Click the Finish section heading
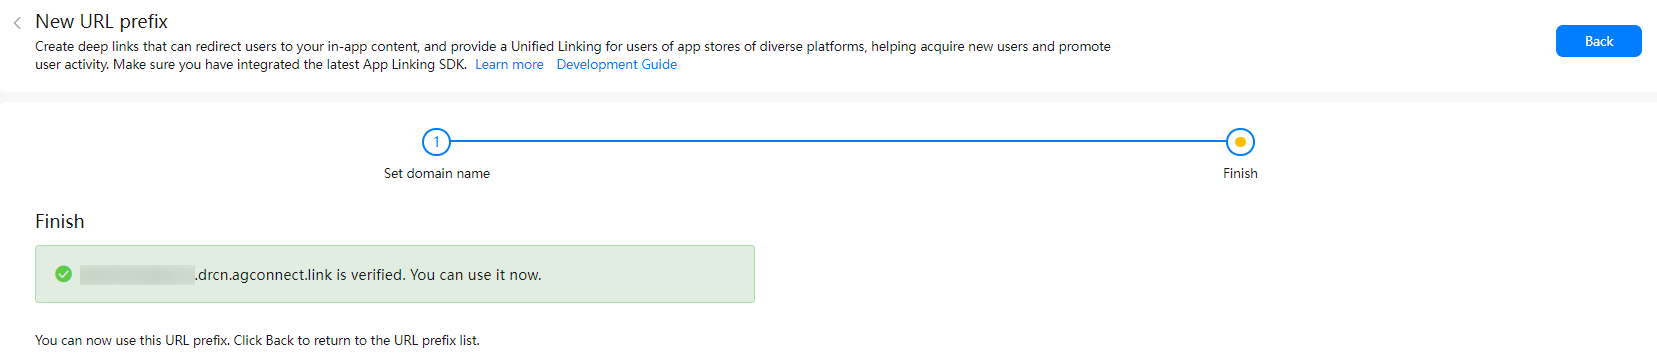The image size is (1657, 360). click(x=60, y=221)
